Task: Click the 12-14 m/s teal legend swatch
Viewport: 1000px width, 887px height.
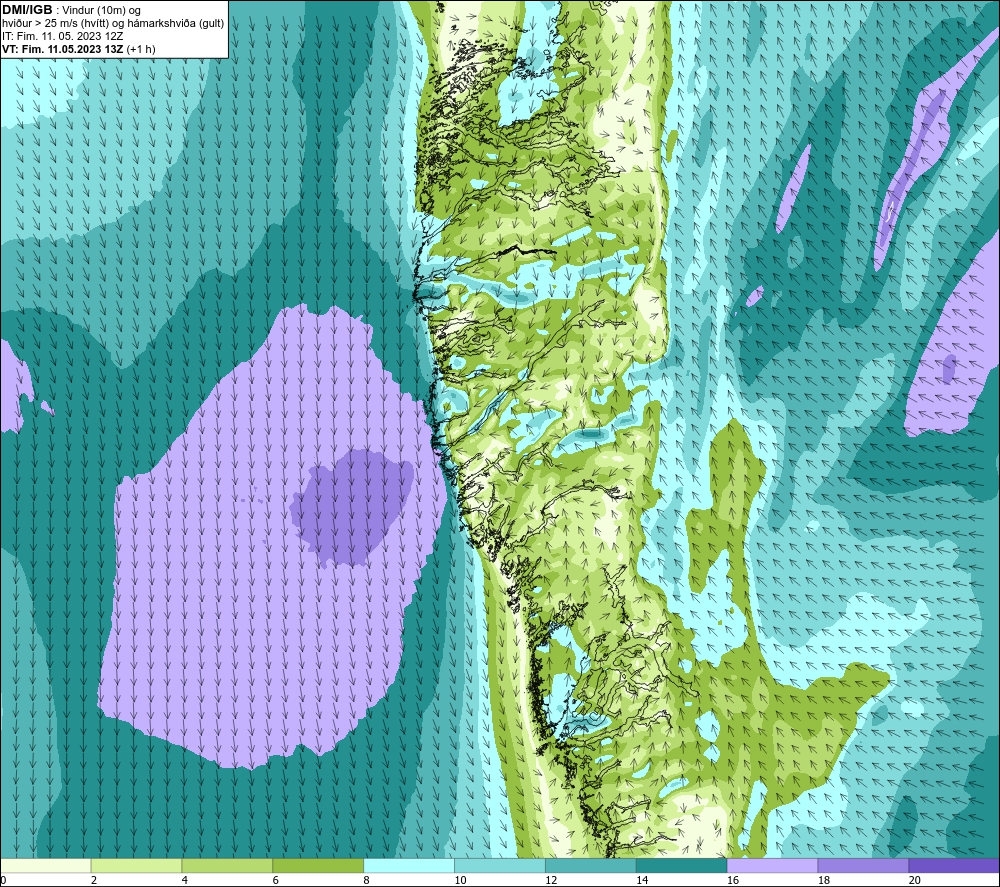Action: (x=591, y=865)
